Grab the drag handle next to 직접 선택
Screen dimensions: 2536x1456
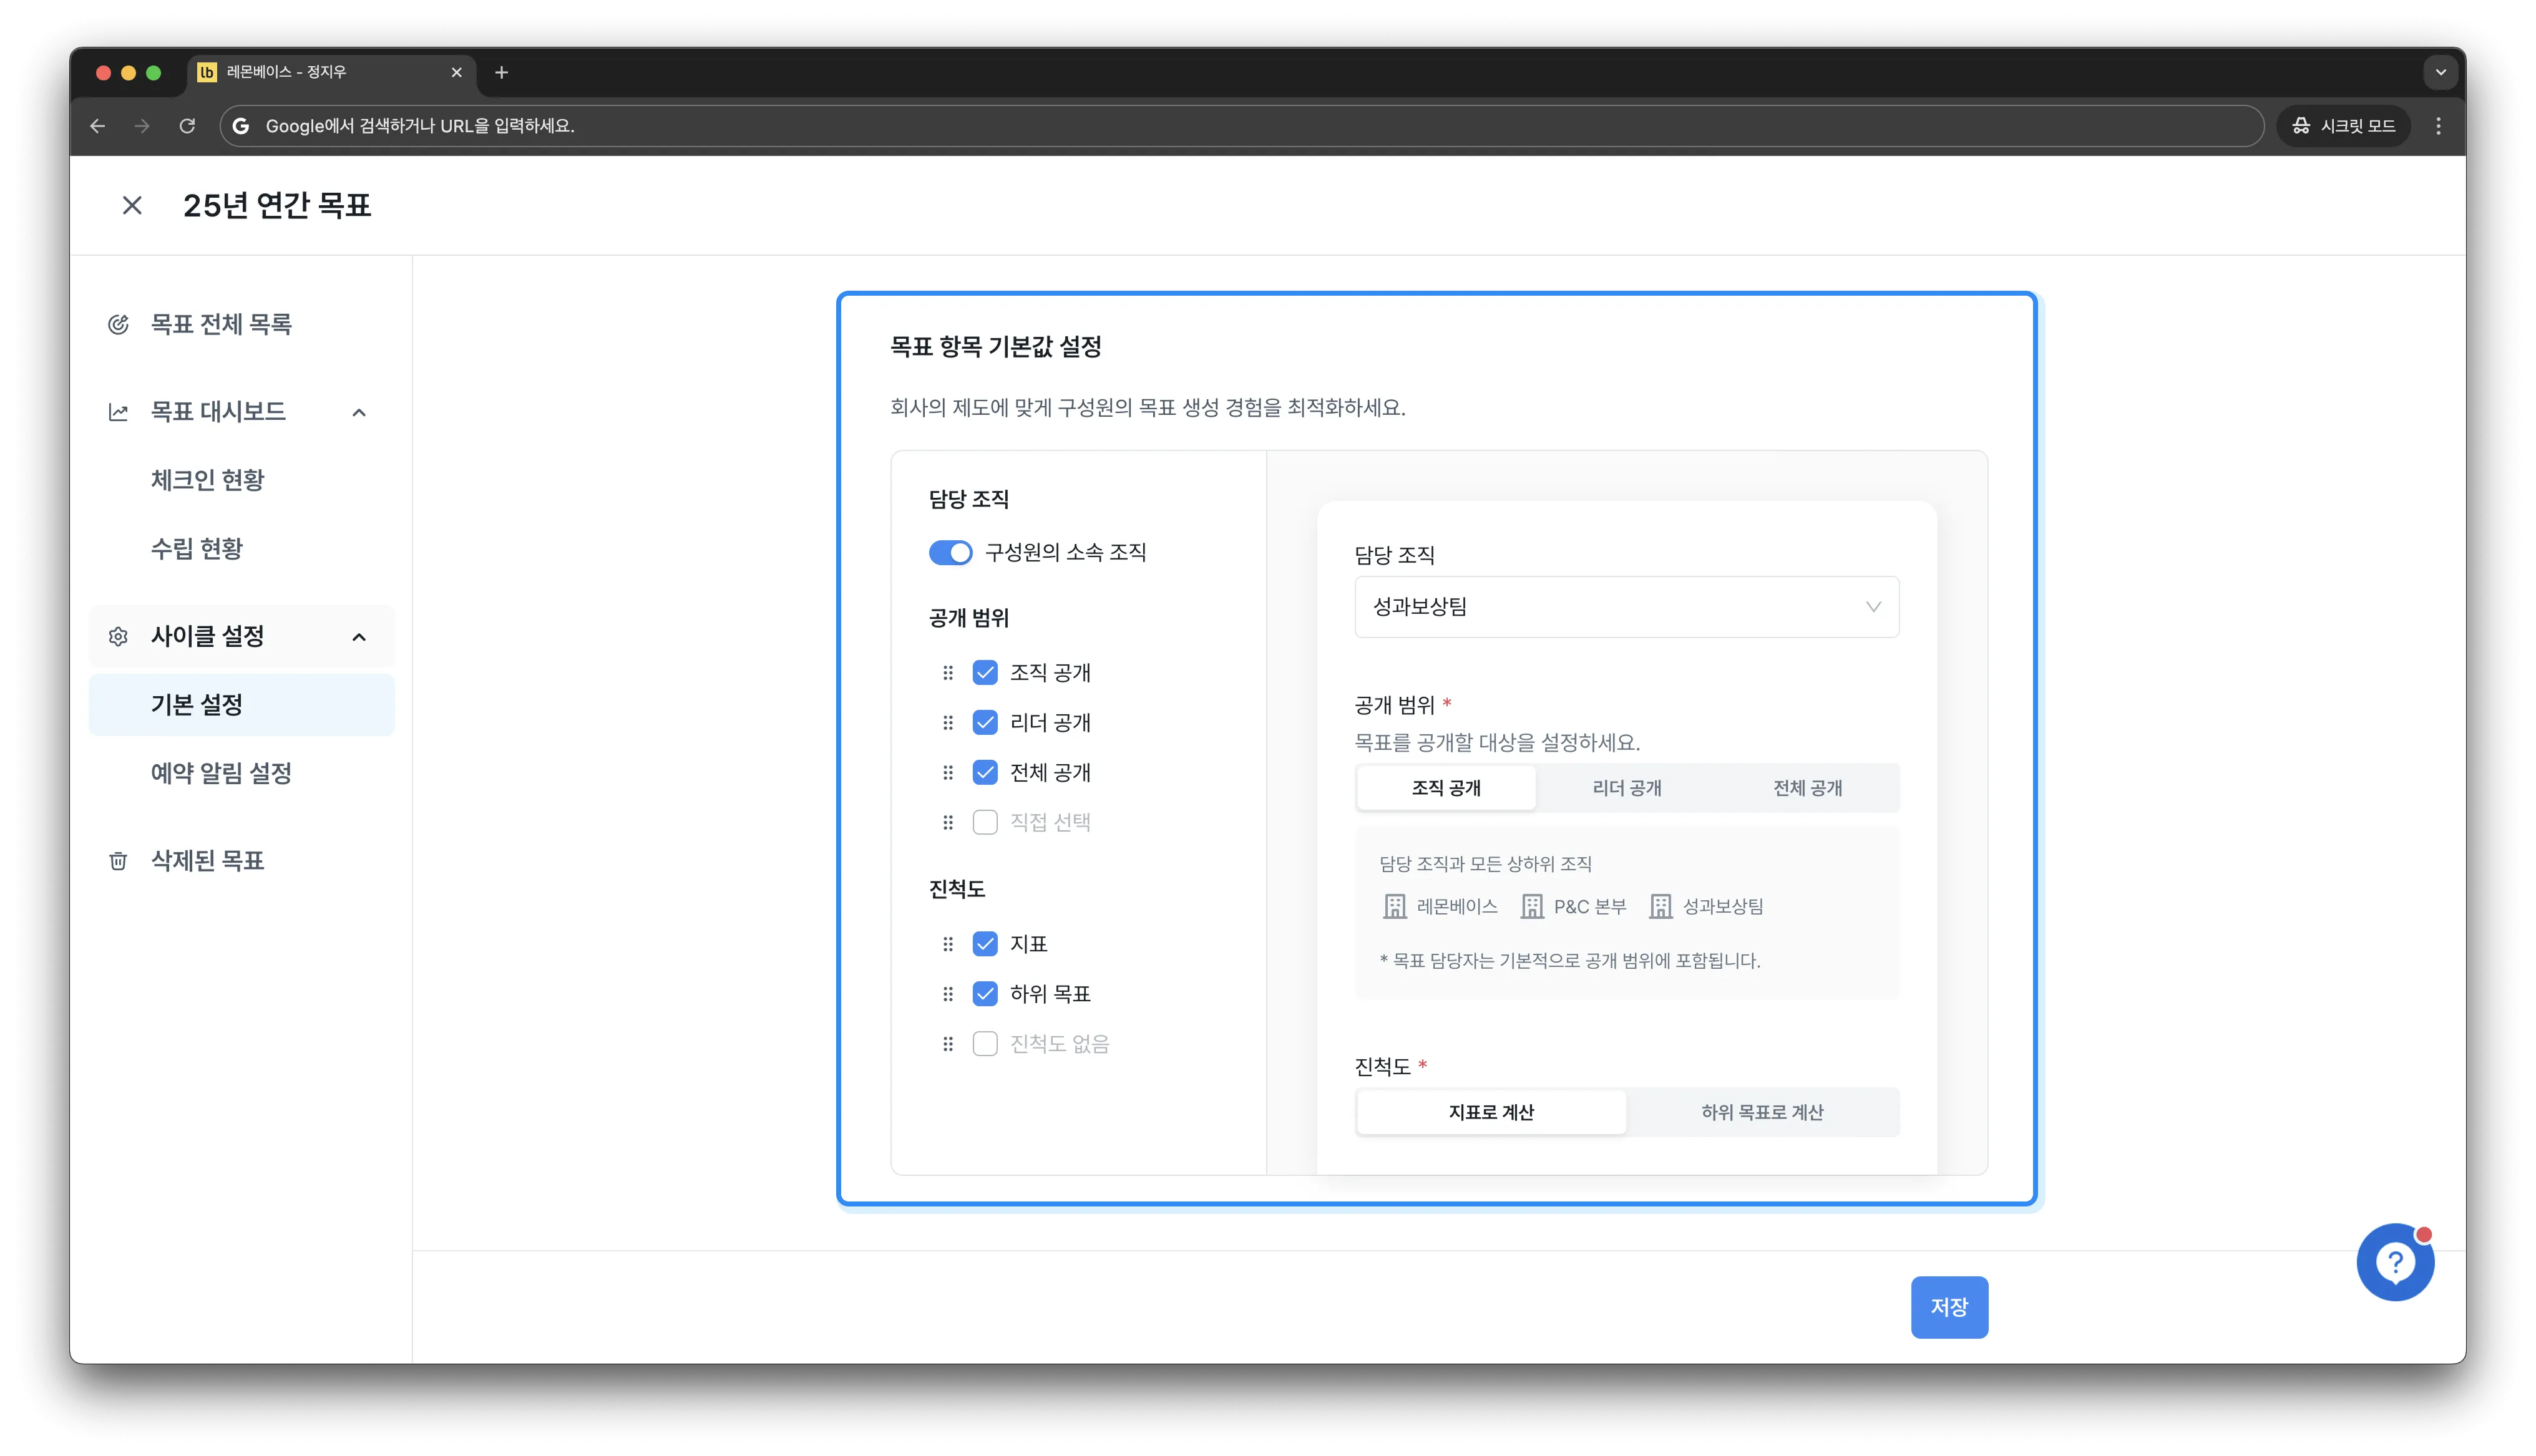(948, 822)
